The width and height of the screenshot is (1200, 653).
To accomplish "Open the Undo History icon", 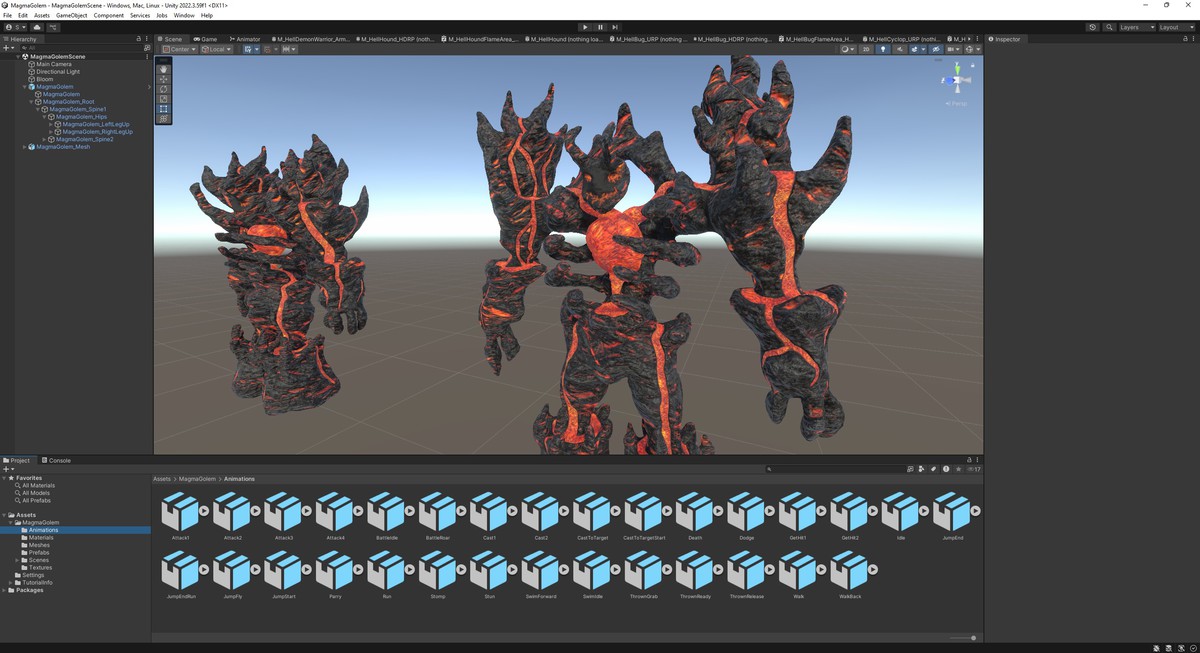I will 1092,27.
